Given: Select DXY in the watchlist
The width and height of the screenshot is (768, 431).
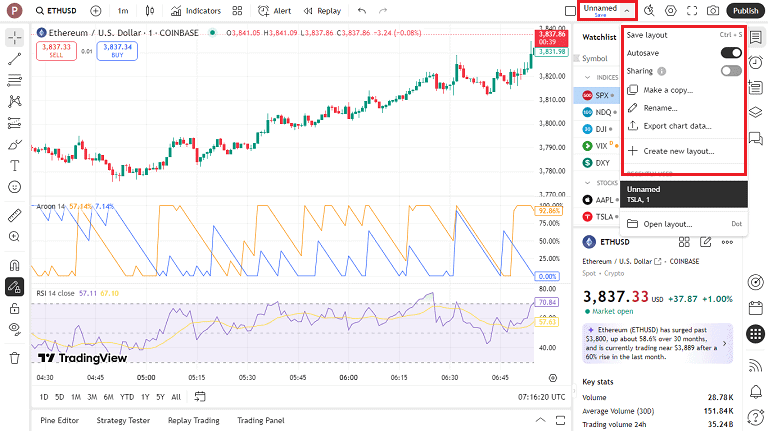Looking at the screenshot, I should tap(597, 163).
